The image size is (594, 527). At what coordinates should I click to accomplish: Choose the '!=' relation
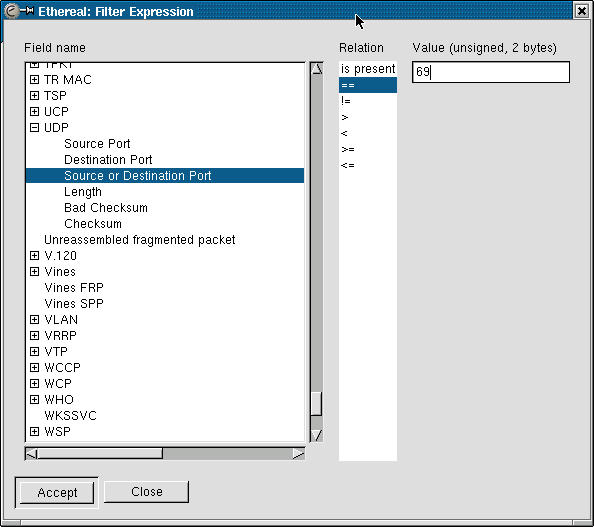(x=368, y=101)
